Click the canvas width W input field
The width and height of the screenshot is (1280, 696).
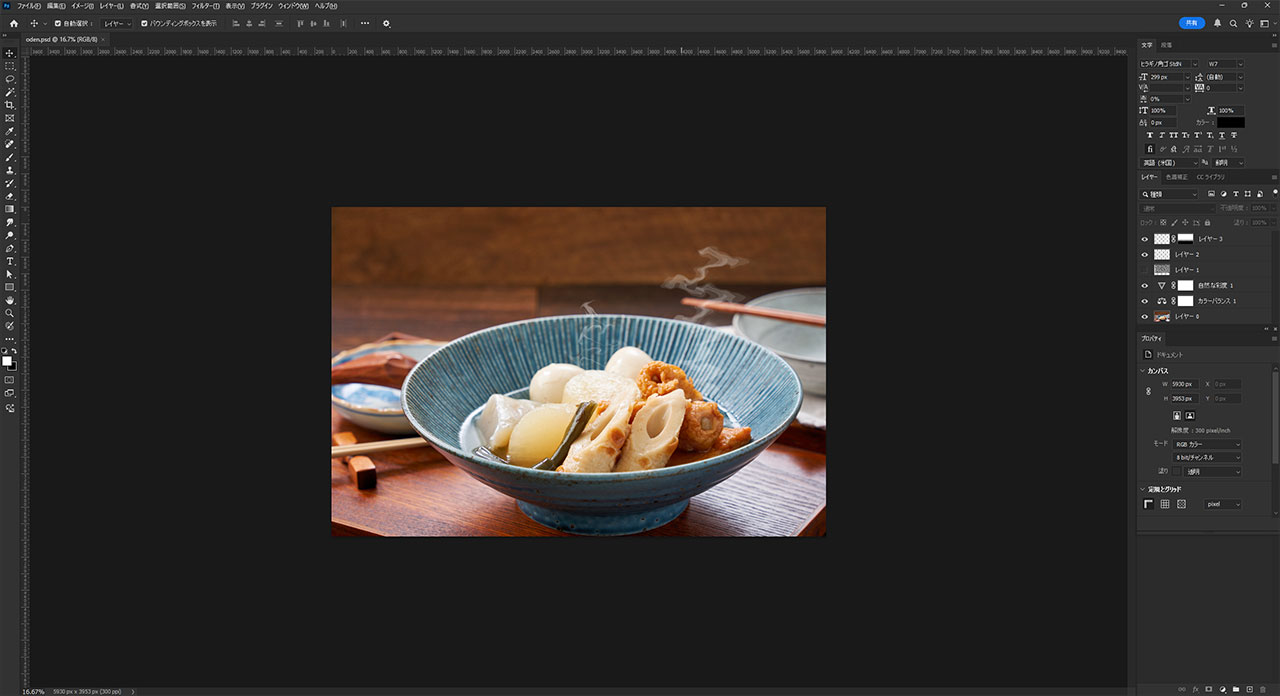pyautogui.click(x=1185, y=384)
